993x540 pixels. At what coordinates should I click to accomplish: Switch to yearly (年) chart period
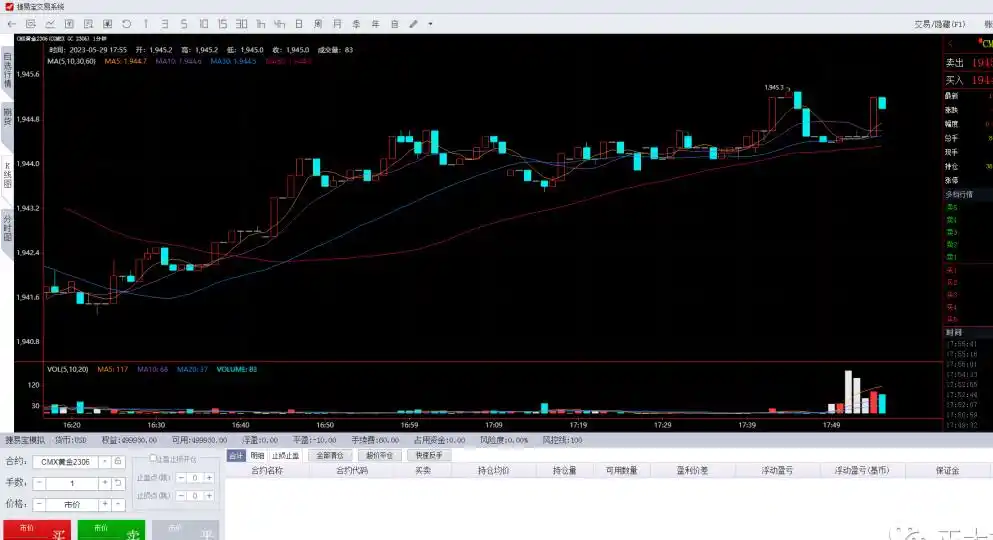click(375, 24)
